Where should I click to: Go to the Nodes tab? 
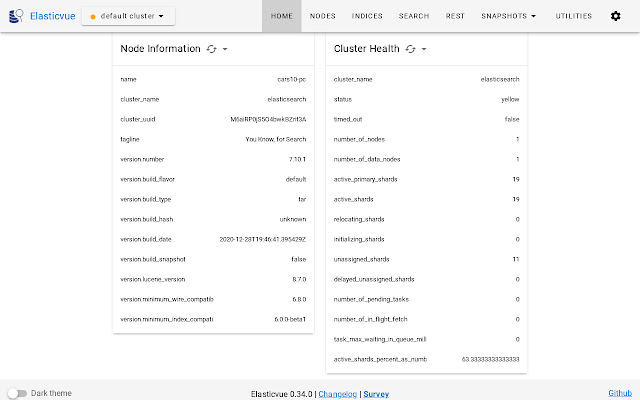[323, 16]
